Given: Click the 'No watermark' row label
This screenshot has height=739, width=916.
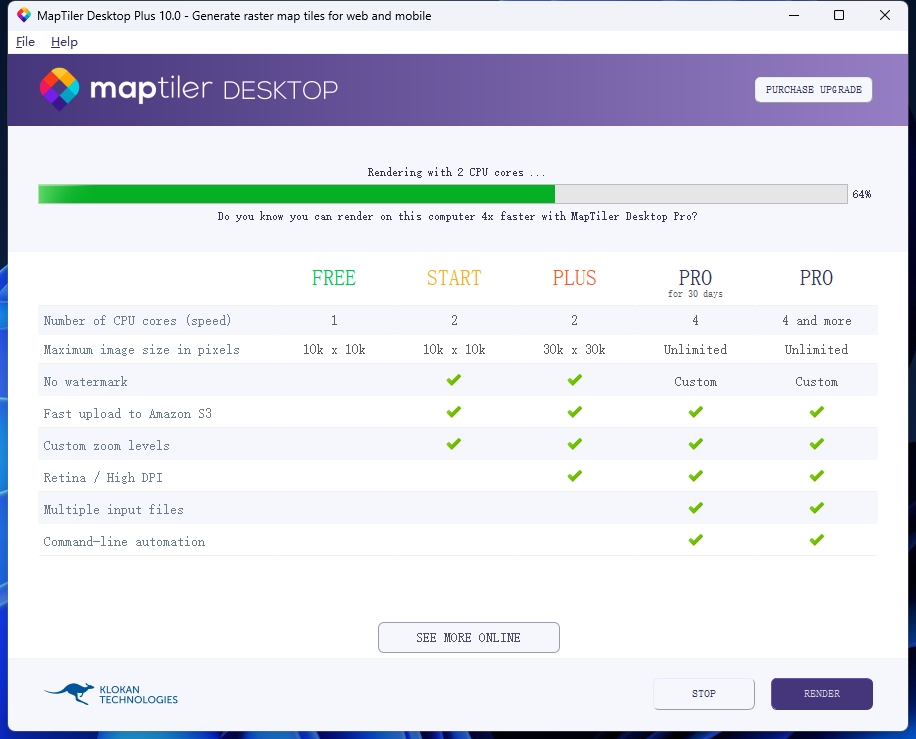Looking at the screenshot, I should pos(85,382).
